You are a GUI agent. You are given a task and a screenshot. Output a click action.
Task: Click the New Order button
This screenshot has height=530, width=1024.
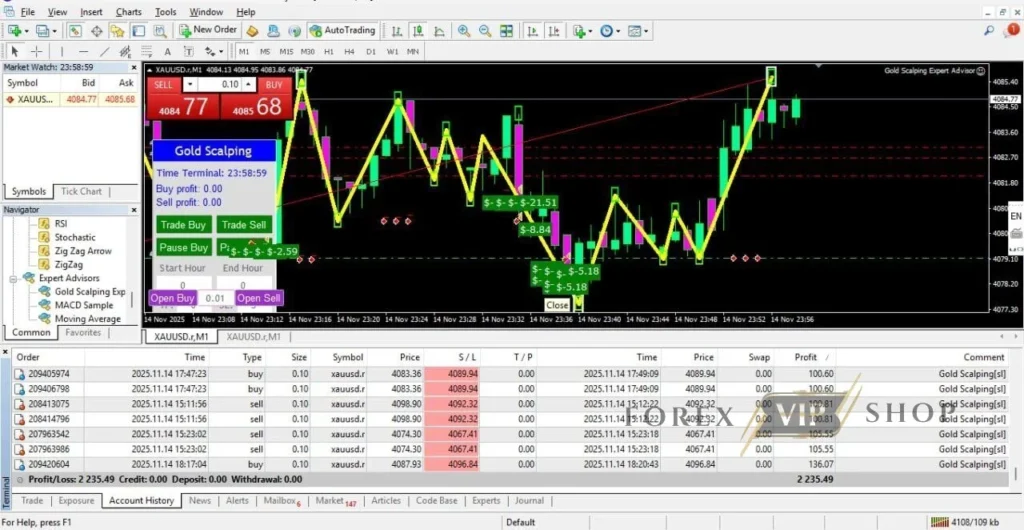tap(208, 30)
